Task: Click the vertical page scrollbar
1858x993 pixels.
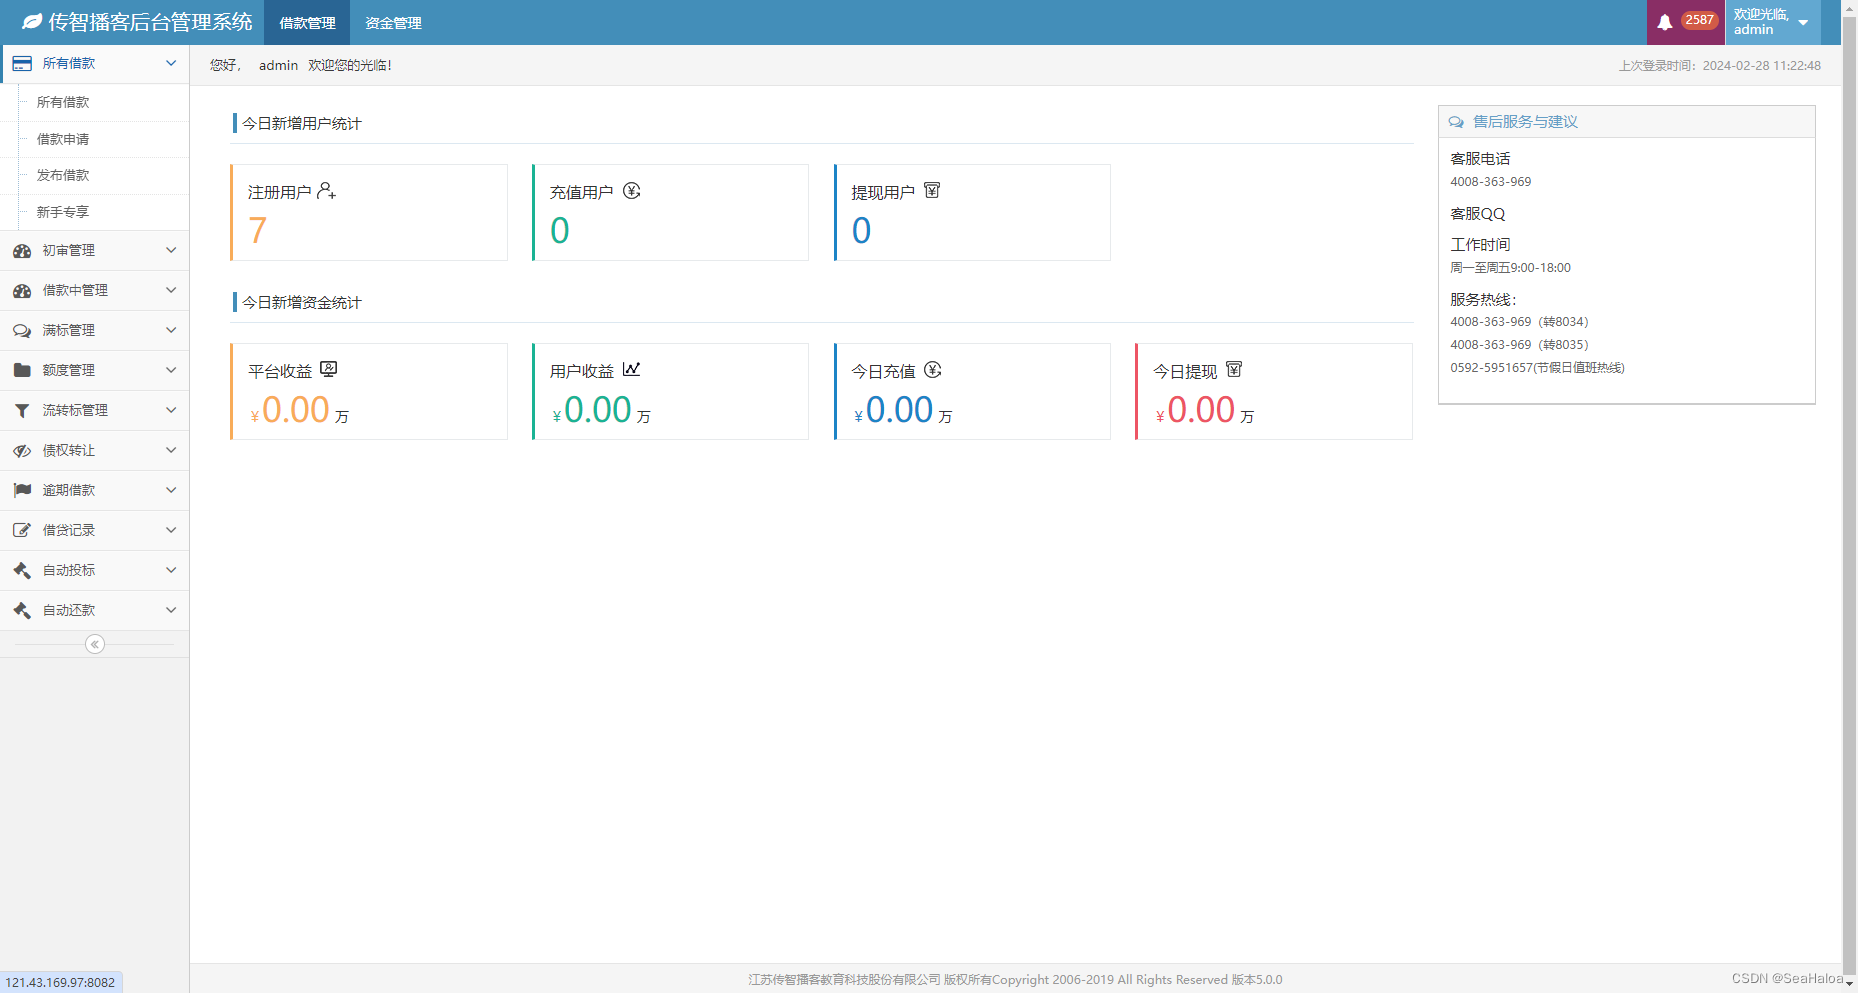Action: pyautogui.click(x=1849, y=496)
